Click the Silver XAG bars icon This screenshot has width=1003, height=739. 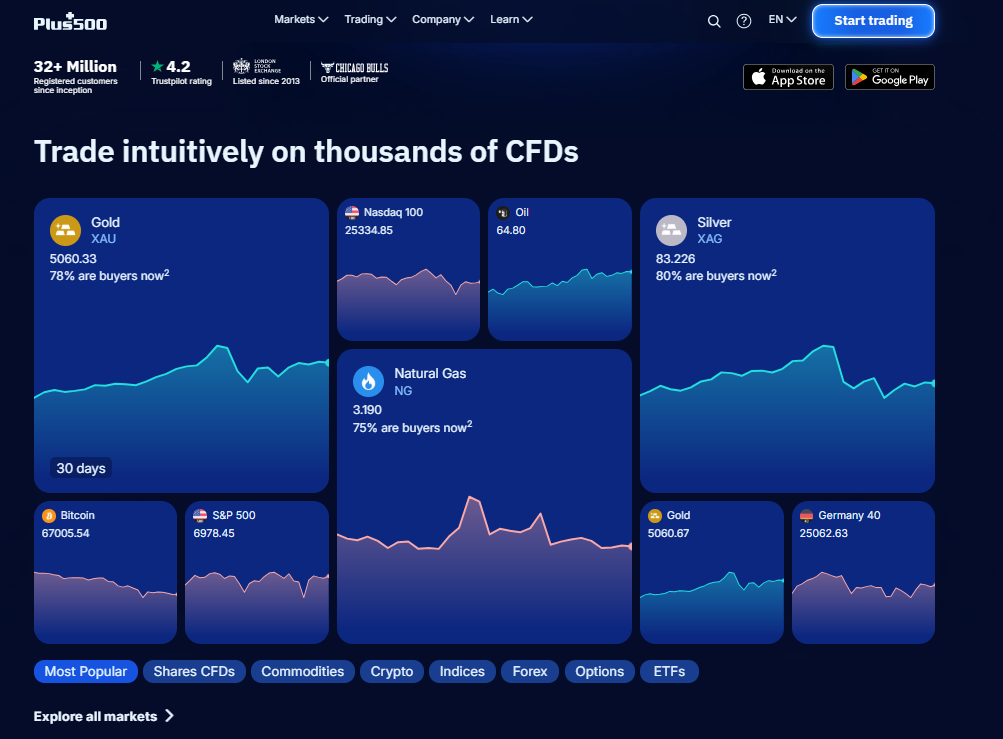[x=671, y=230]
